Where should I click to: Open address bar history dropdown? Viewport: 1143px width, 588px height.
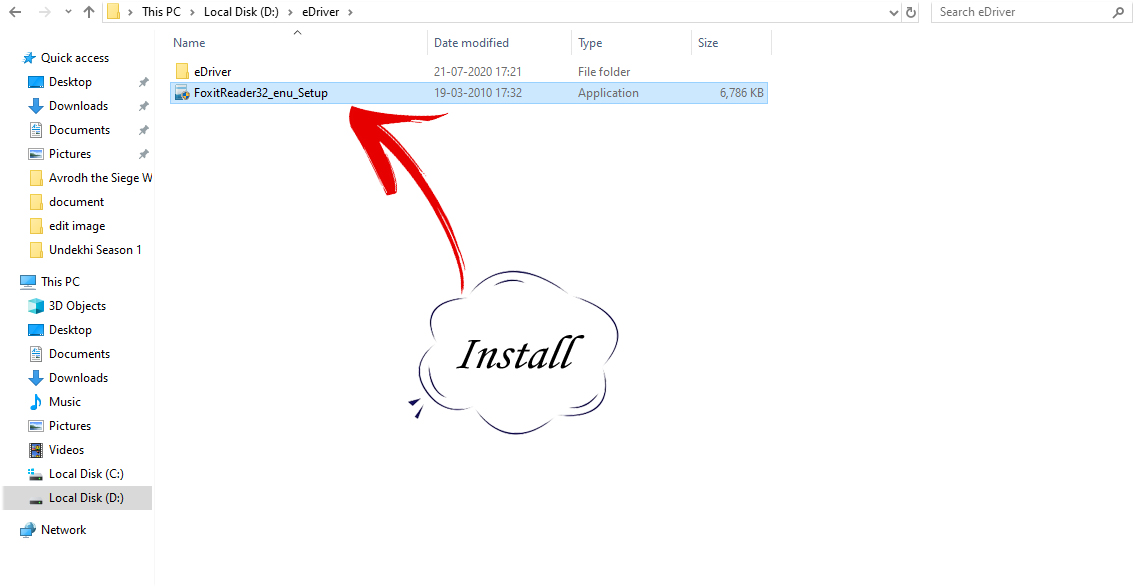pos(894,12)
